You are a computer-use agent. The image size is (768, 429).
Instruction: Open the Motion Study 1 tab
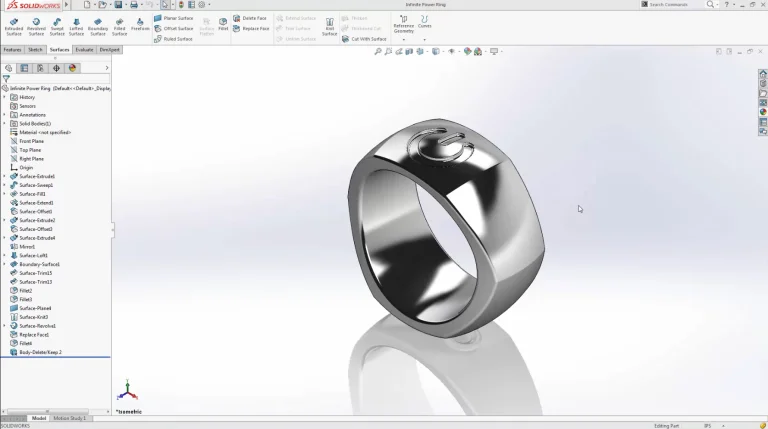(x=69, y=418)
